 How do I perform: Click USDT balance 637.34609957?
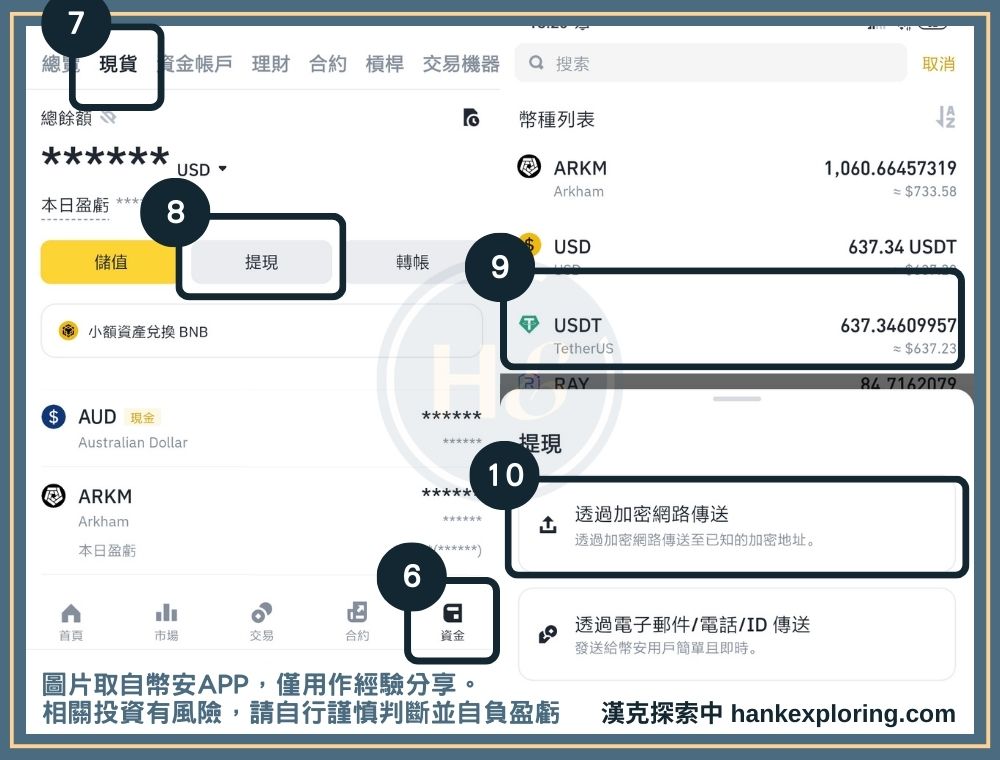coord(898,326)
